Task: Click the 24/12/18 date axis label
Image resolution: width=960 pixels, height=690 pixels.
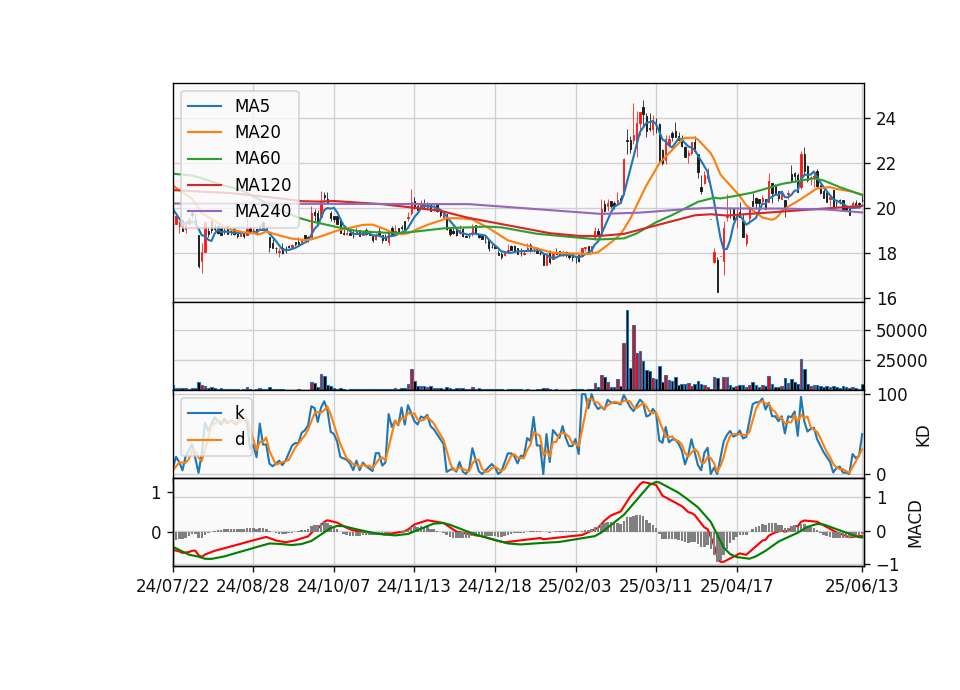Action: pos(495,586)
